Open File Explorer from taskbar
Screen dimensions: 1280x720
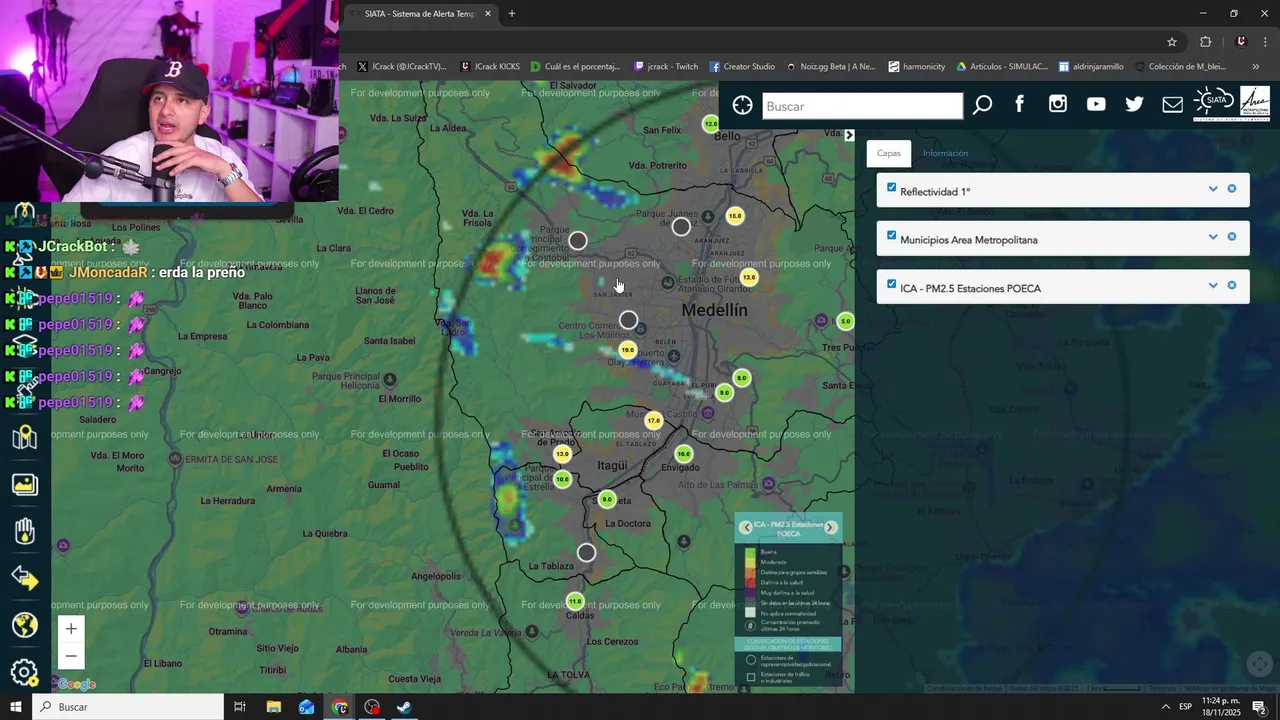(x=273, y=707)
